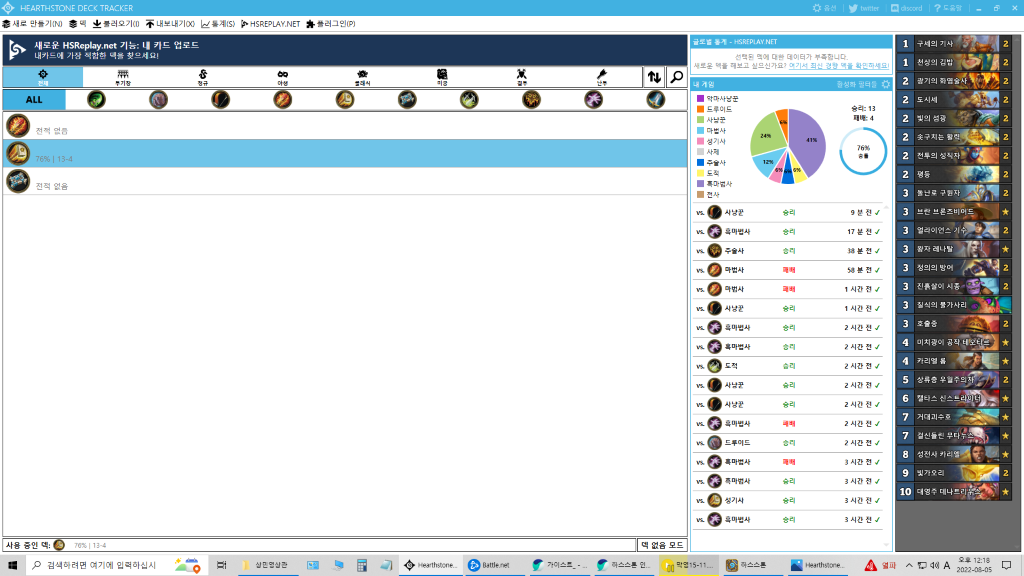Filter decks by Demon Hunter class icon
Viewport: 1024px width, 576px height.
click(96, 100)
